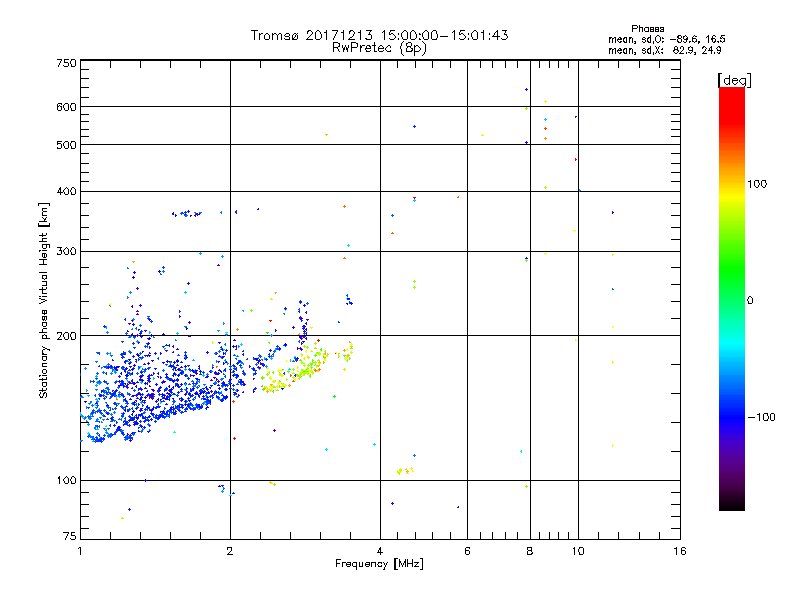The width and height of the screenshot is (800, 600).
Task: Click the plot title 'Tromsø 20171213 15:00:00-15:01:43'
Action: coord(379,35)
